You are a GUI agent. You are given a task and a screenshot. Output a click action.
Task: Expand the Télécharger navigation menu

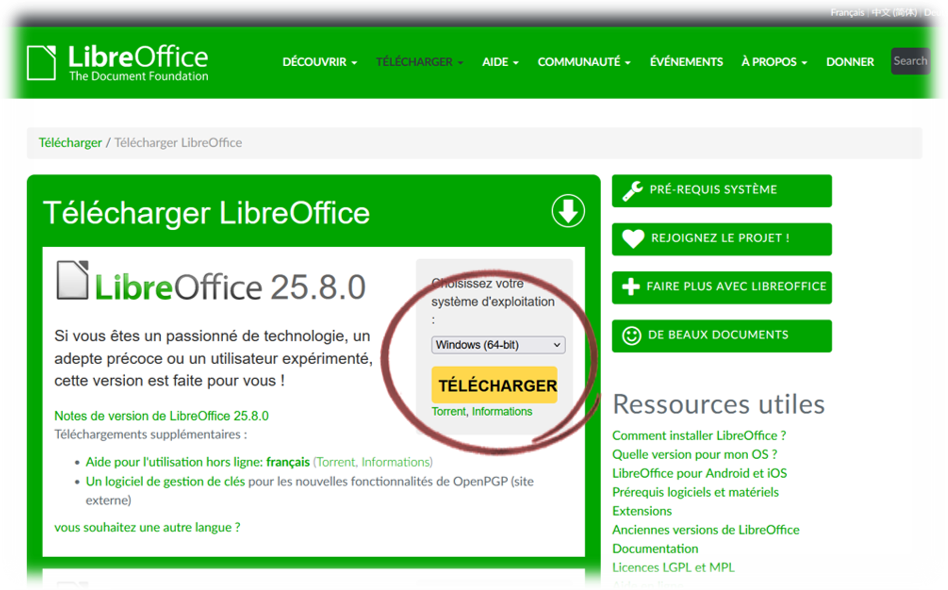[x=419, y=62]
